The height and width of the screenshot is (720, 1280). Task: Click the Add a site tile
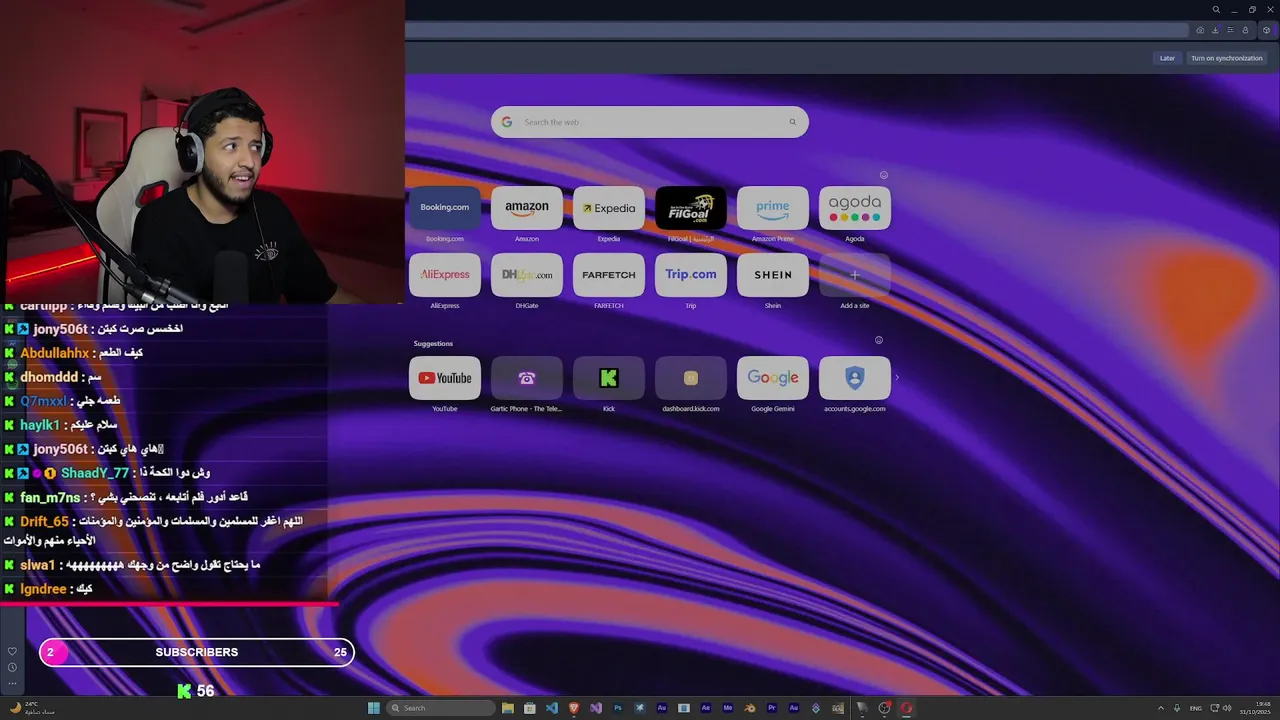[x=854, y=275]
